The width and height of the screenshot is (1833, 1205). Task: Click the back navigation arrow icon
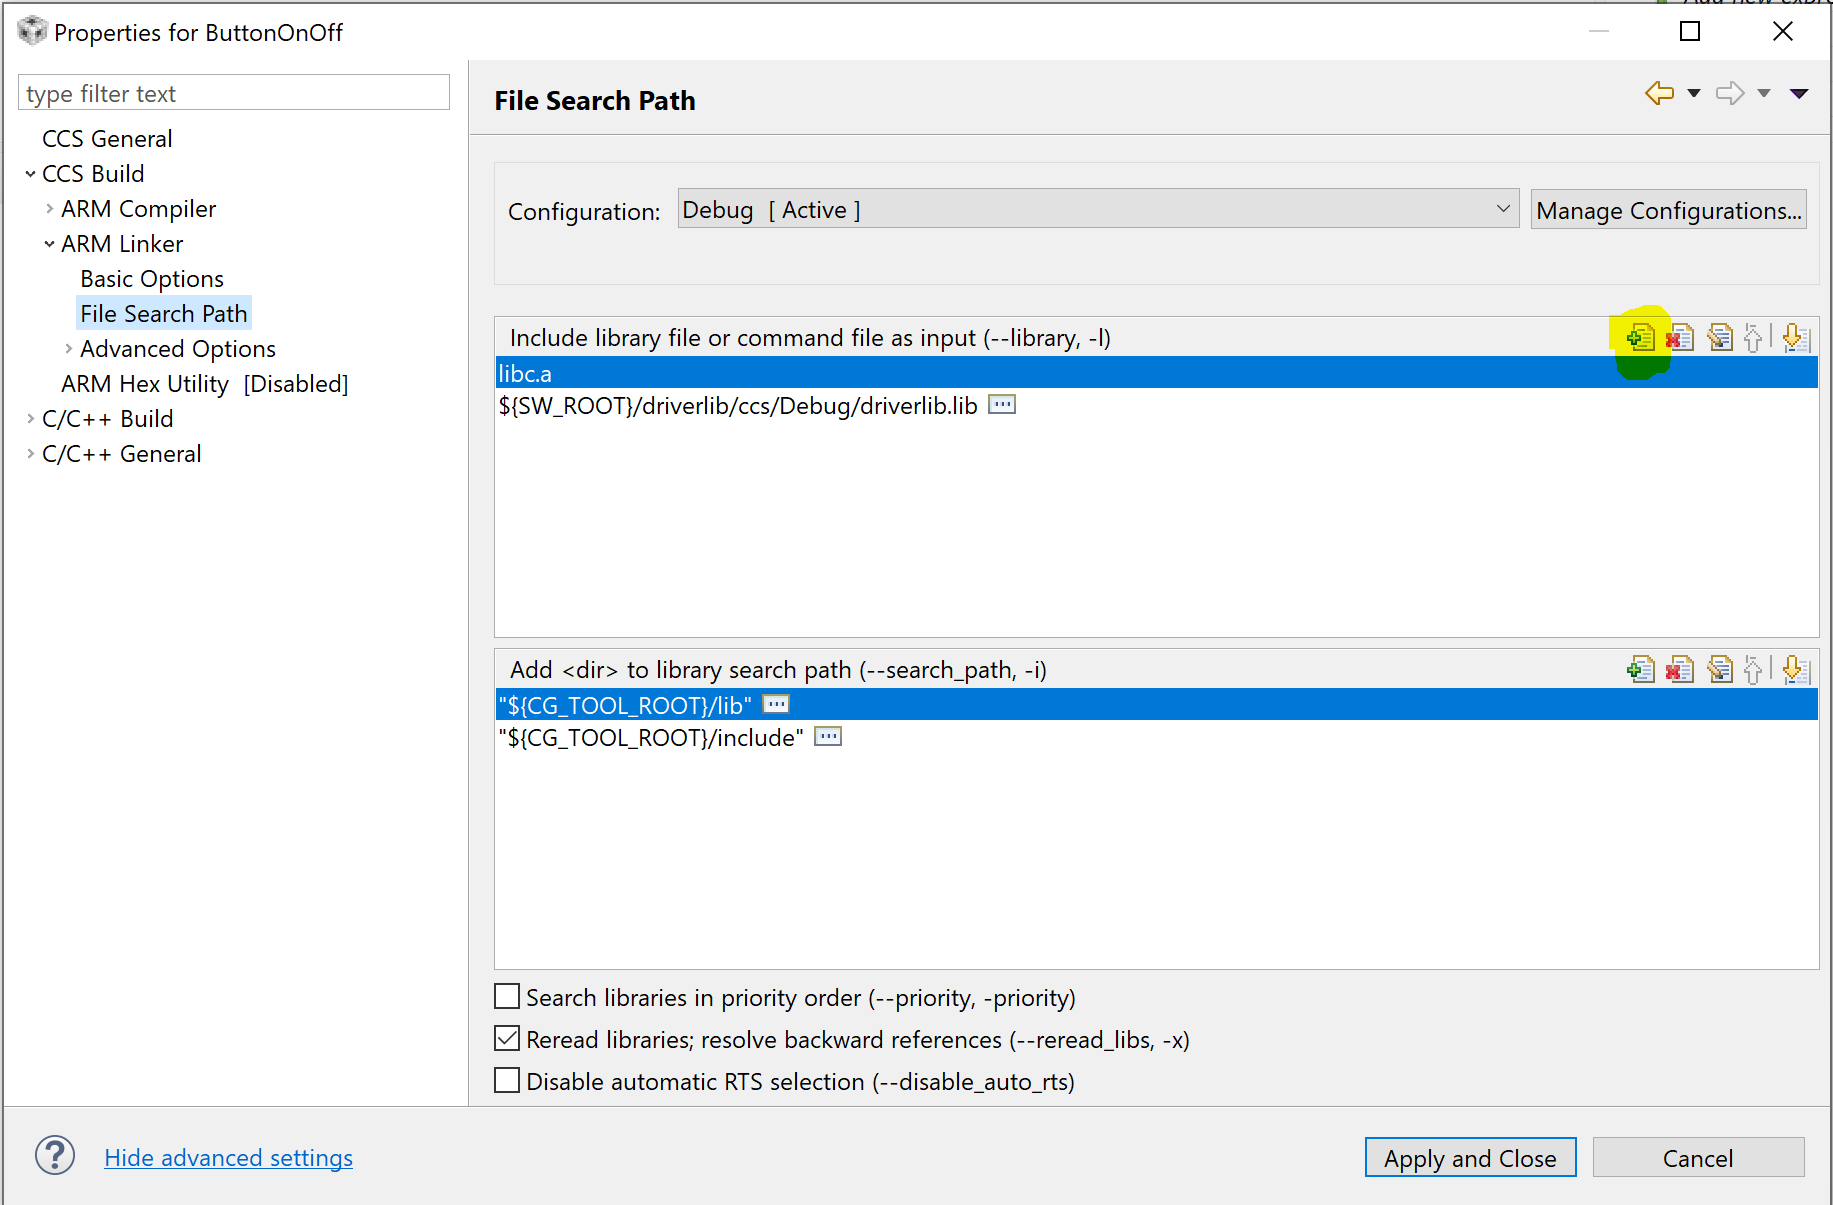click(x=1659, y=93)
